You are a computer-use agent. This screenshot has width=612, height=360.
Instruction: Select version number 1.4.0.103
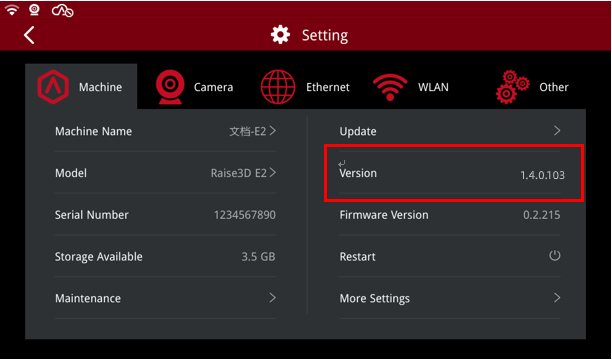pyautogui.click(x=543, y=175)
